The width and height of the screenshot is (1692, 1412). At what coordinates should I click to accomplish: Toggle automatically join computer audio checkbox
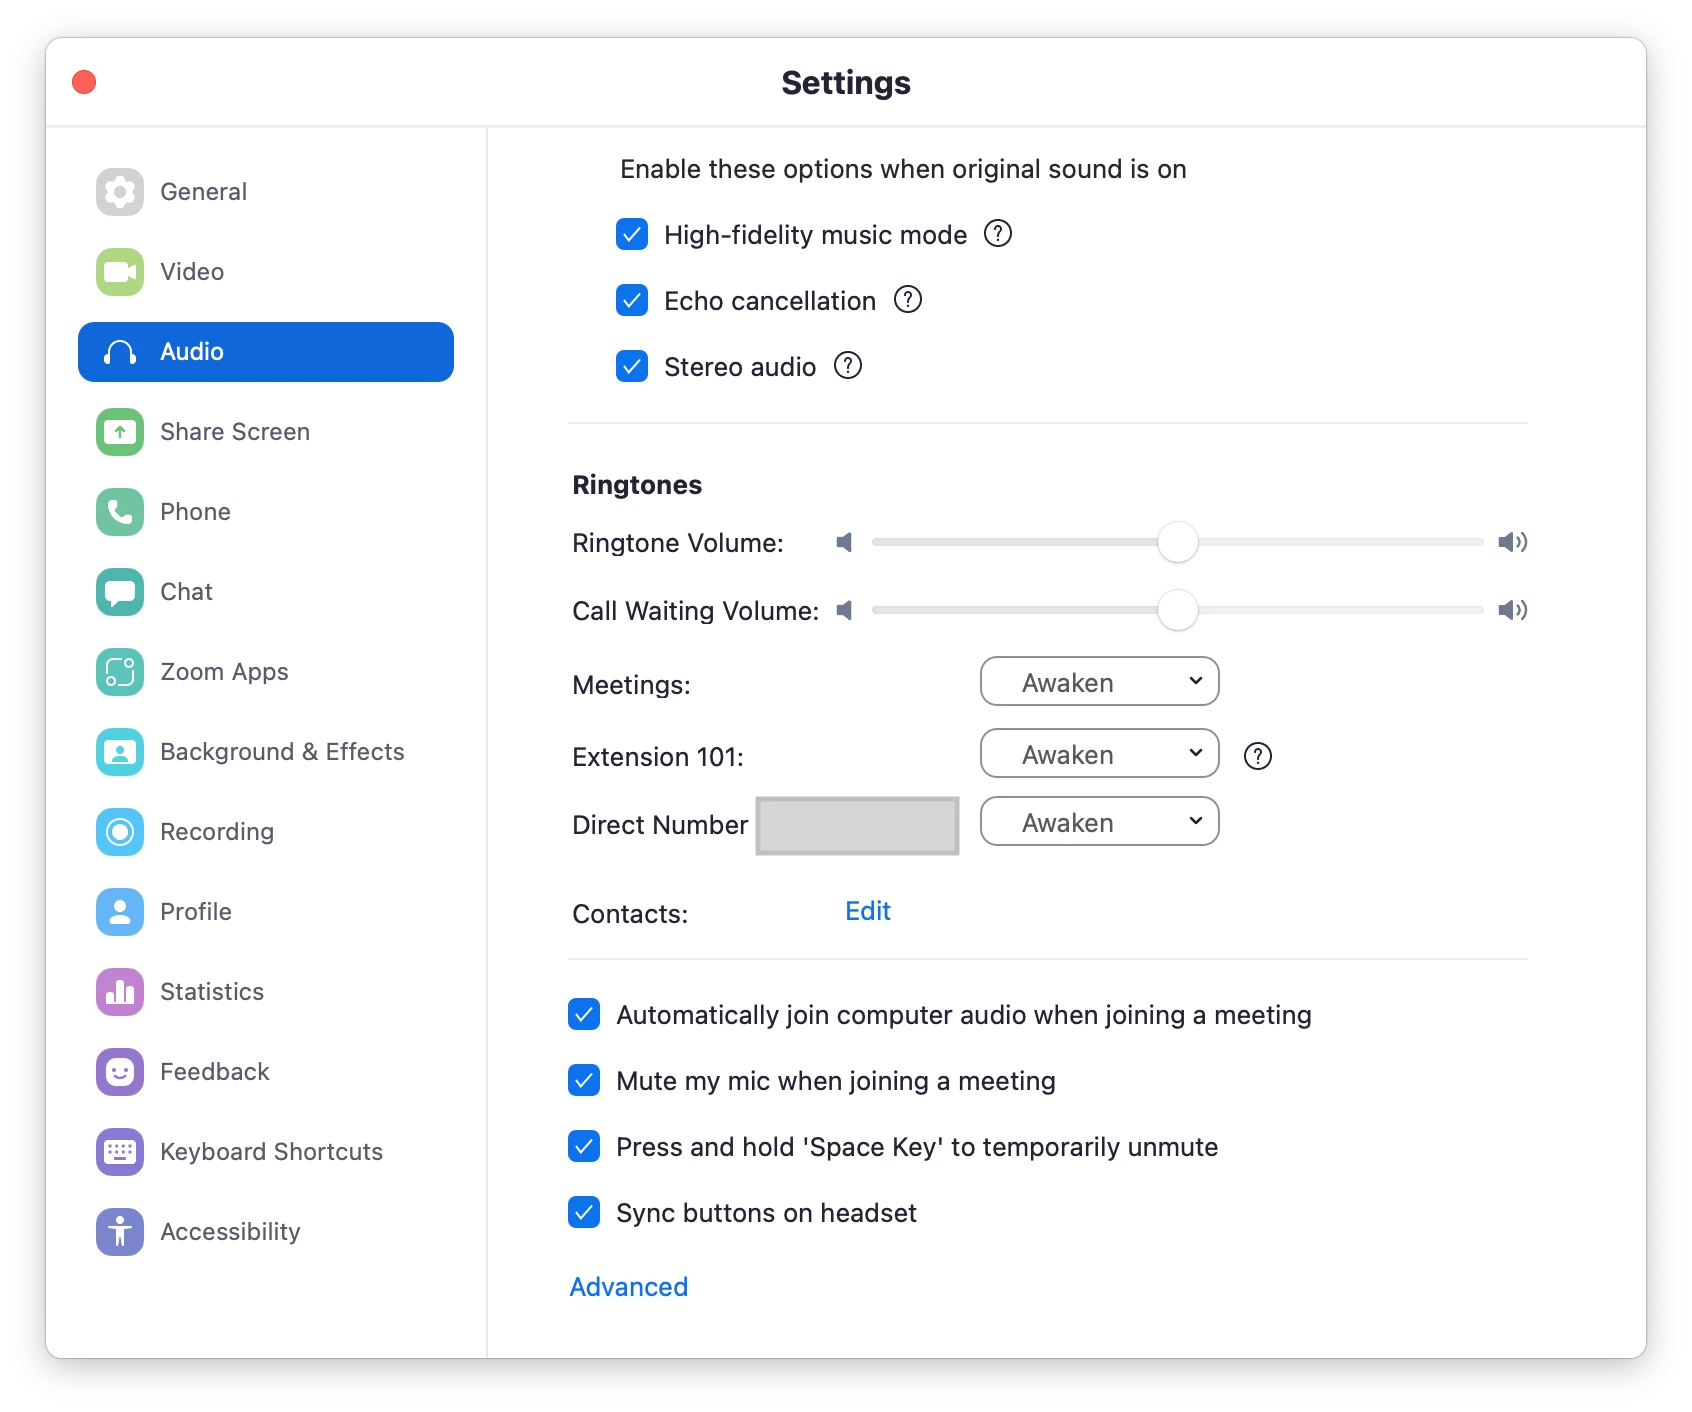click(584, 1014)
